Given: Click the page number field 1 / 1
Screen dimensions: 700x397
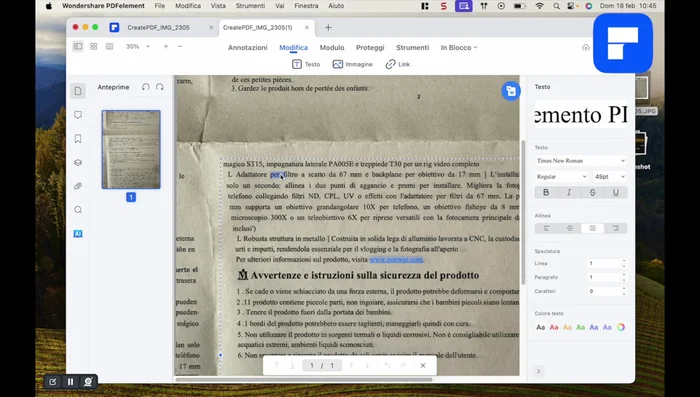Looking at the screenshot, I should [x=322, y=365].
